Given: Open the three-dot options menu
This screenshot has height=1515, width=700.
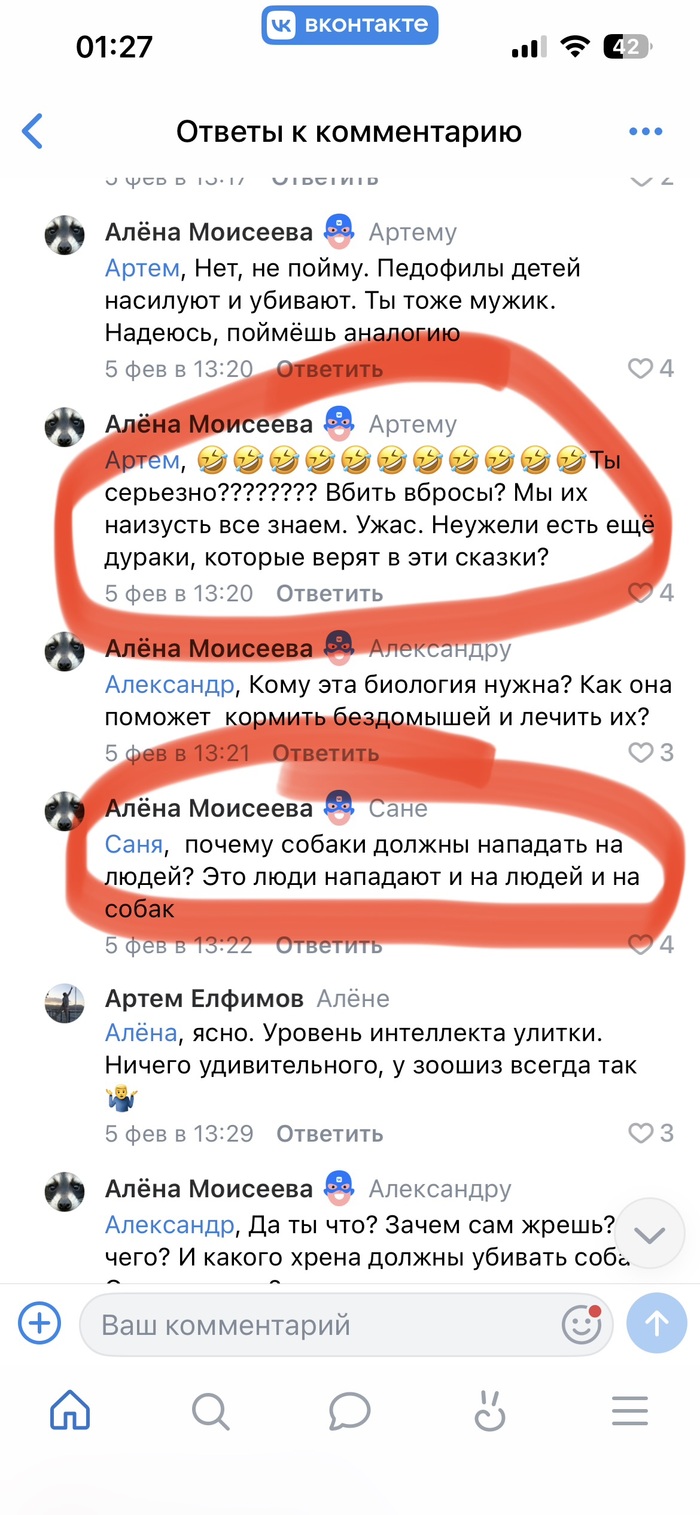Looking at the screenshot, I should point(645,131).
